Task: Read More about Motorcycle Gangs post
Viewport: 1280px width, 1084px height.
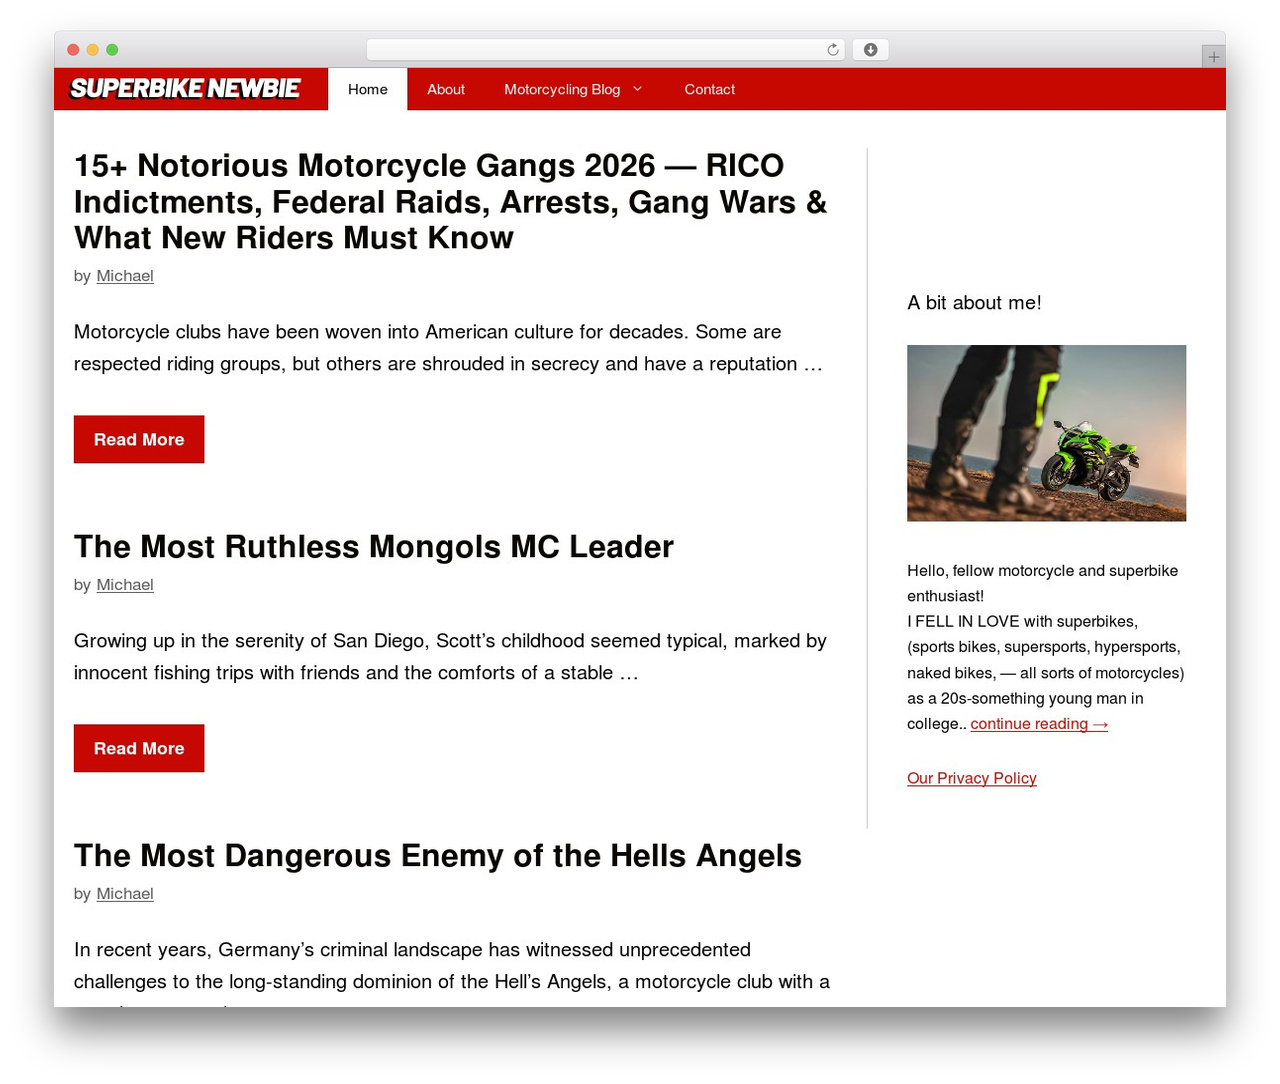Action: coord(139,439)
